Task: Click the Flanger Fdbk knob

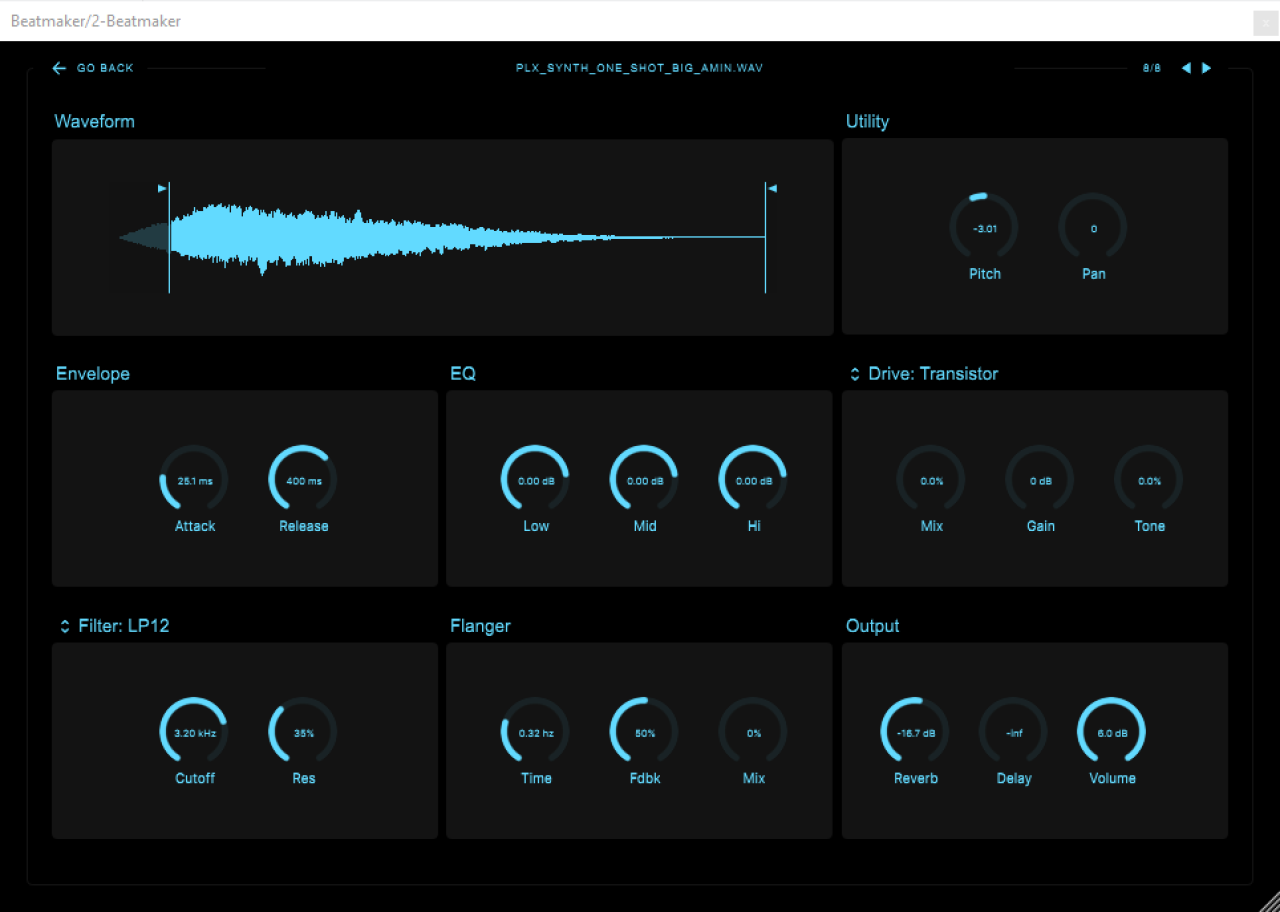Action: [x=644, y=732]
